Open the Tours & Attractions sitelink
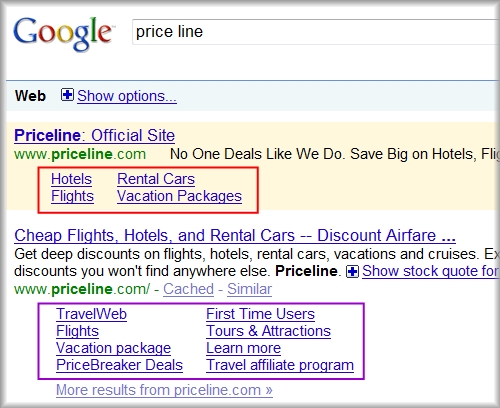The width and height of the screenshot is (500, 408). 268,331
